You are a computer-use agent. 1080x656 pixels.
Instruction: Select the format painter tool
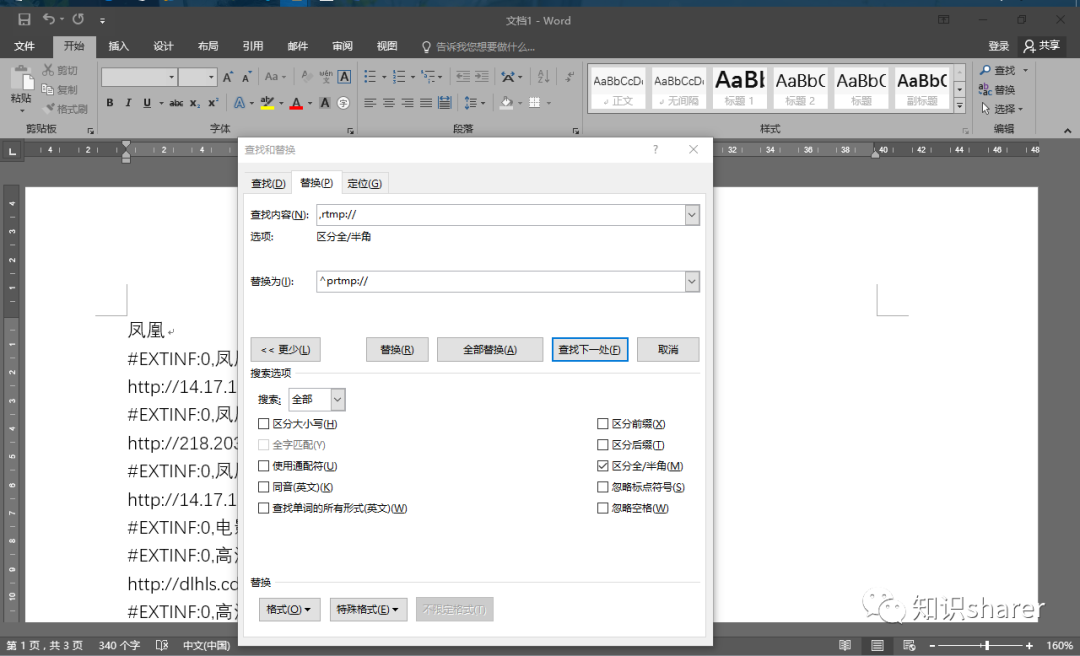(62, 108)
